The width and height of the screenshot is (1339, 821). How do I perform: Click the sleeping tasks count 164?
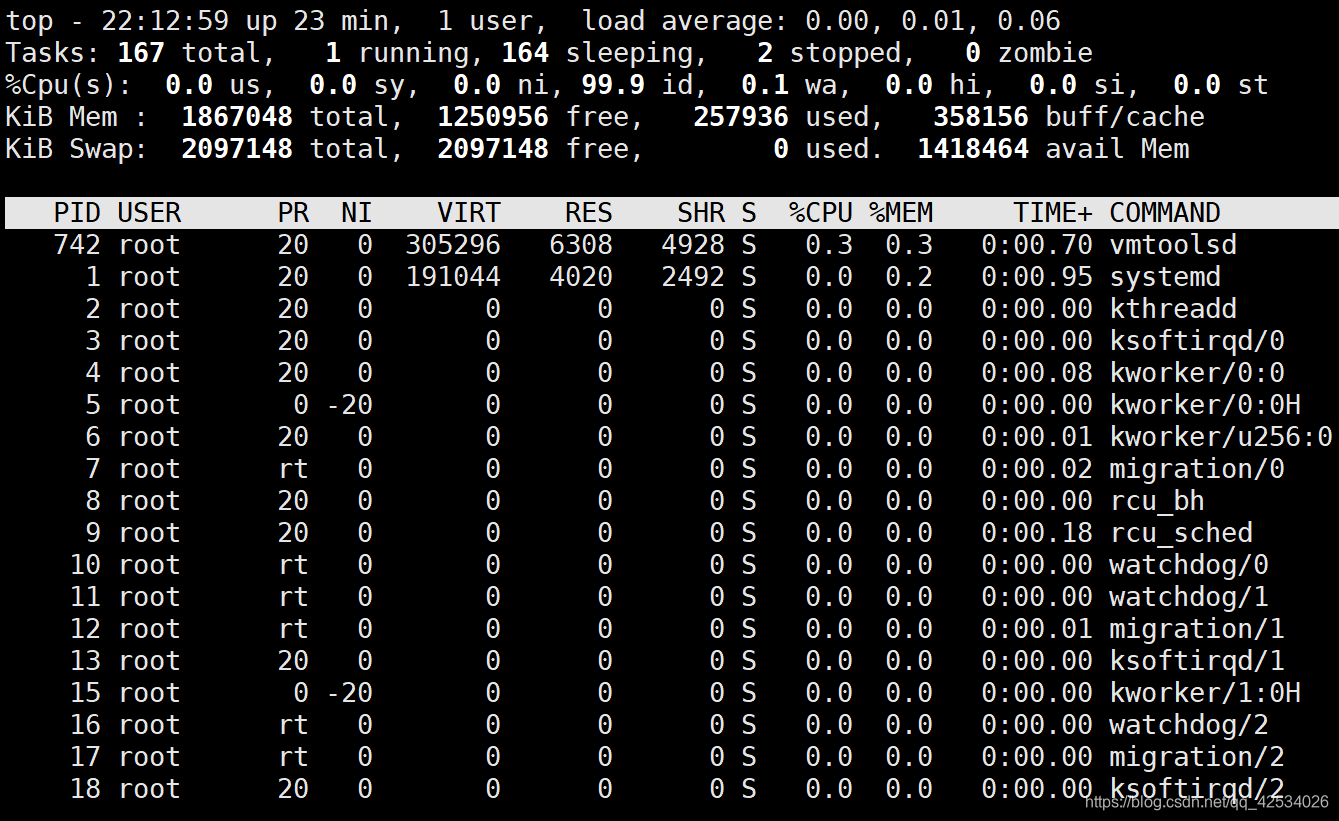click(525, 53)
